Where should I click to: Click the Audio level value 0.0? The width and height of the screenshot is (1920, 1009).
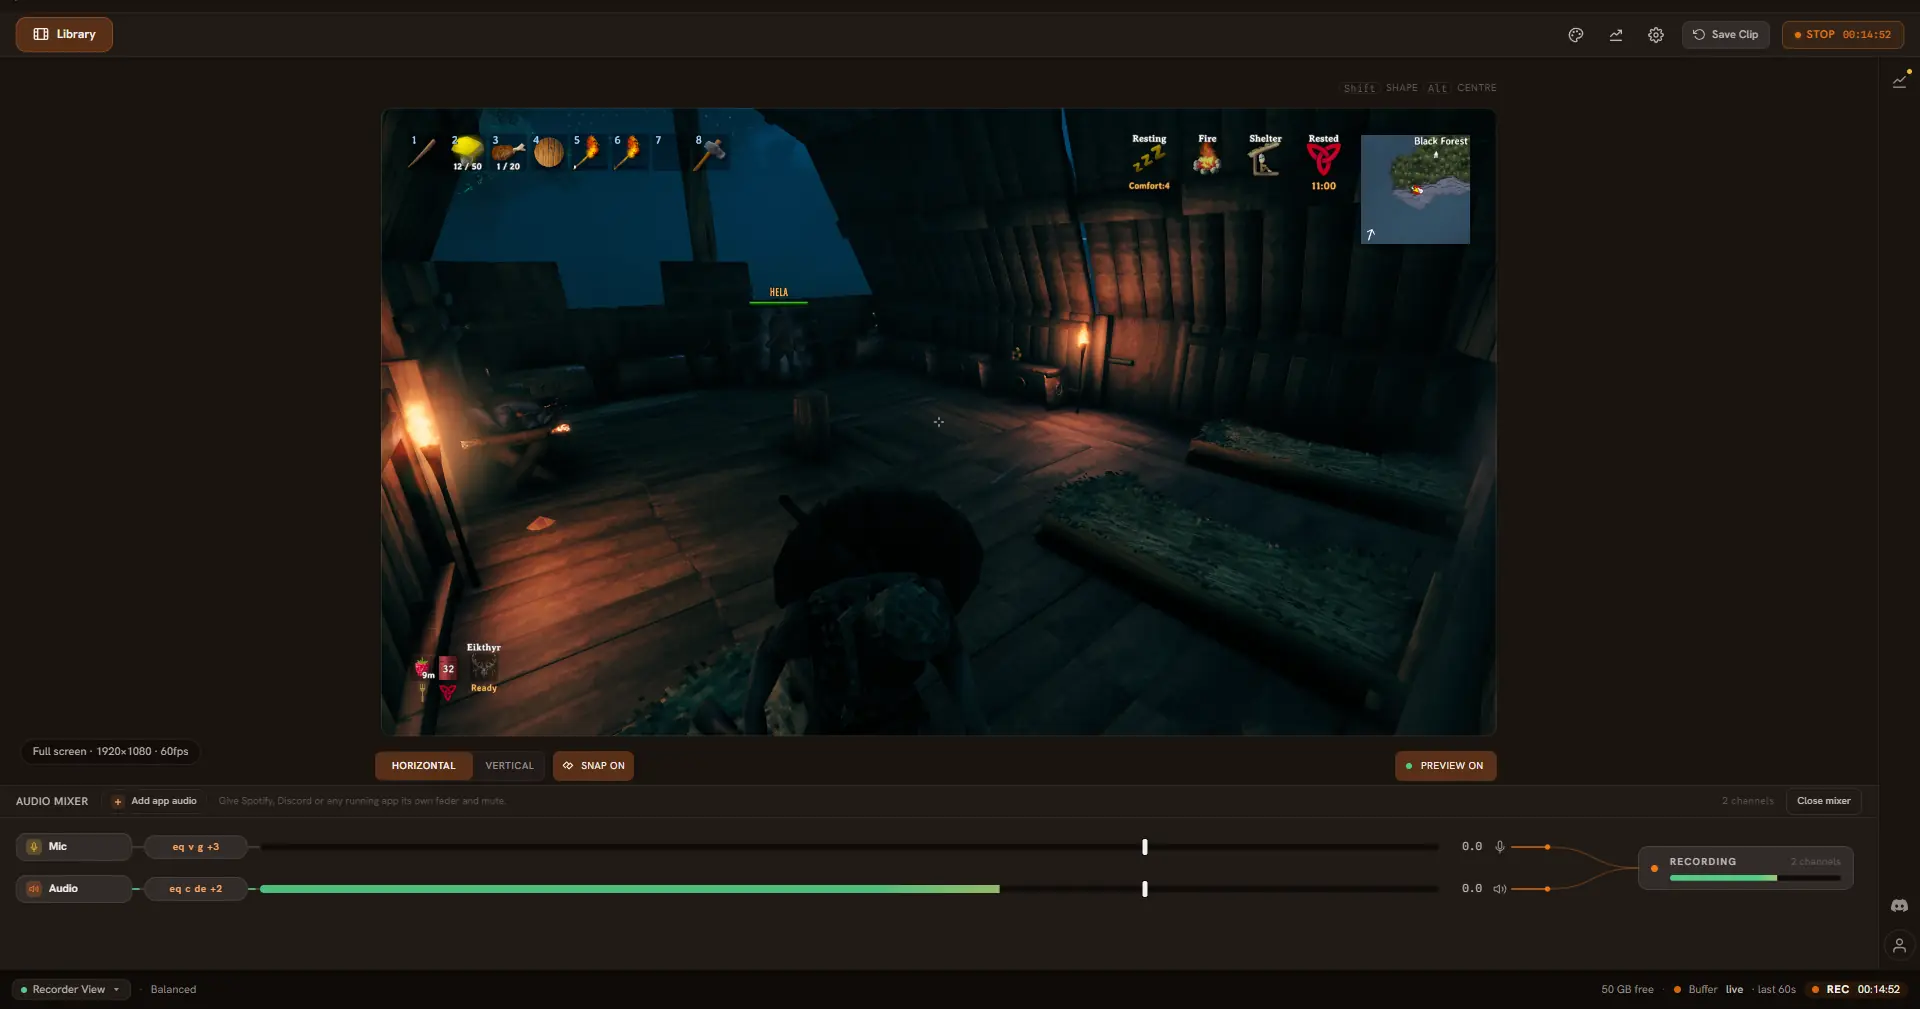(1472, 889)
